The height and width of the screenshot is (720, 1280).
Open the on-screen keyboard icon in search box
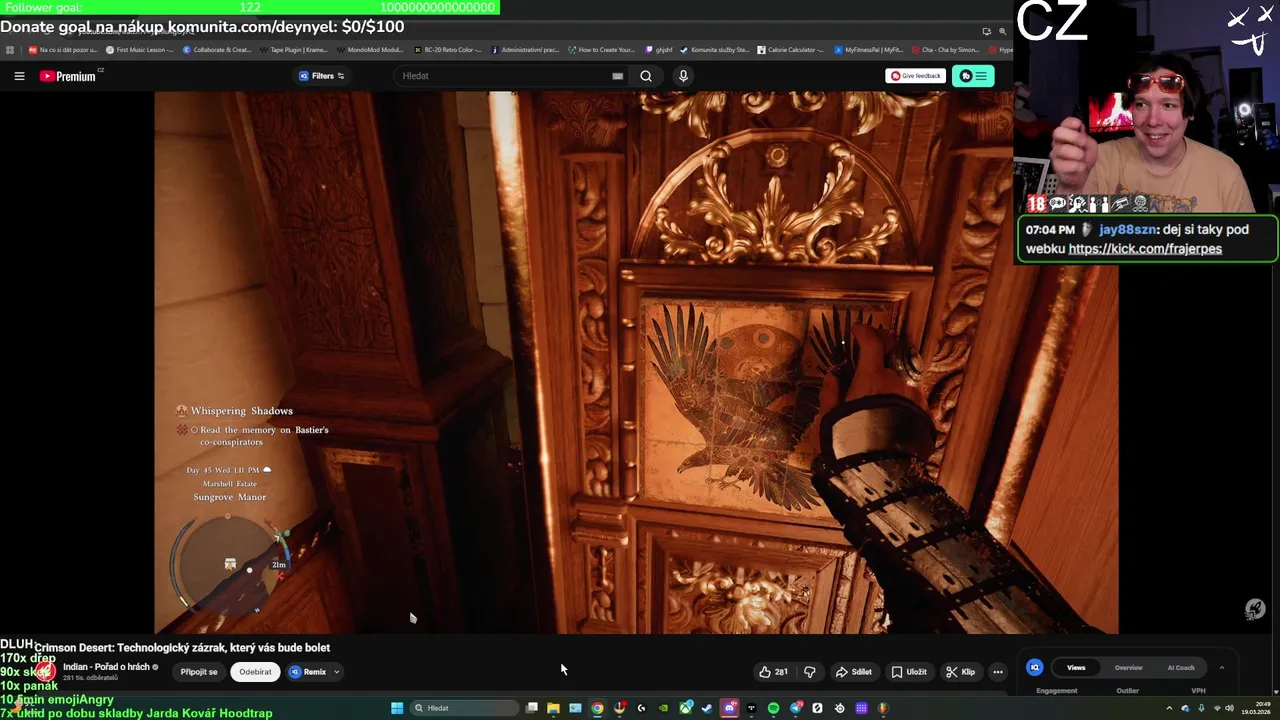click(618, 76)
